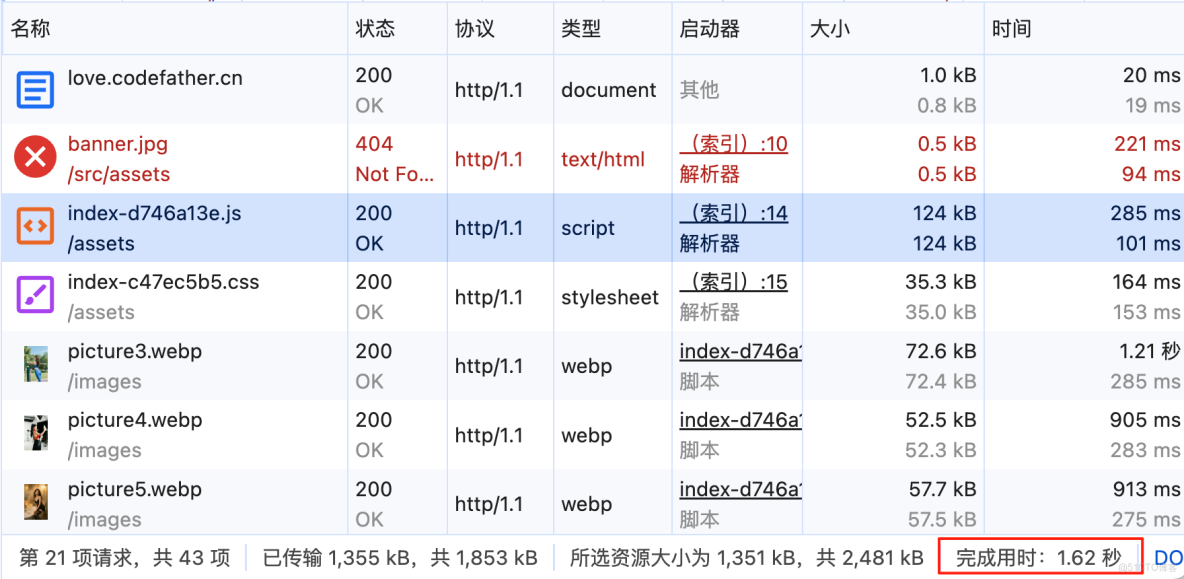Click the orange script icon for index-d746a13e.js
The image size is (1184, 579).
[35, 226]
